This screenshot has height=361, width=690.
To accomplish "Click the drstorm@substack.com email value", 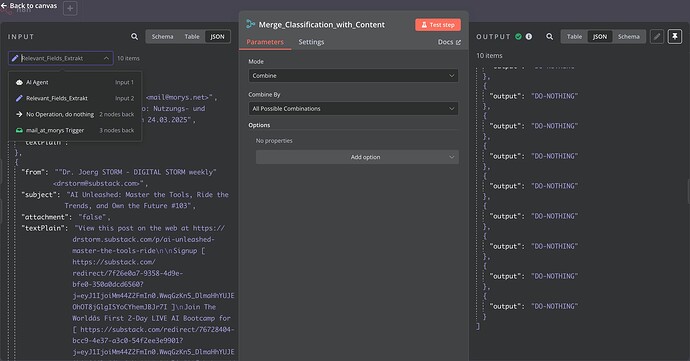I will coord(98,183).
